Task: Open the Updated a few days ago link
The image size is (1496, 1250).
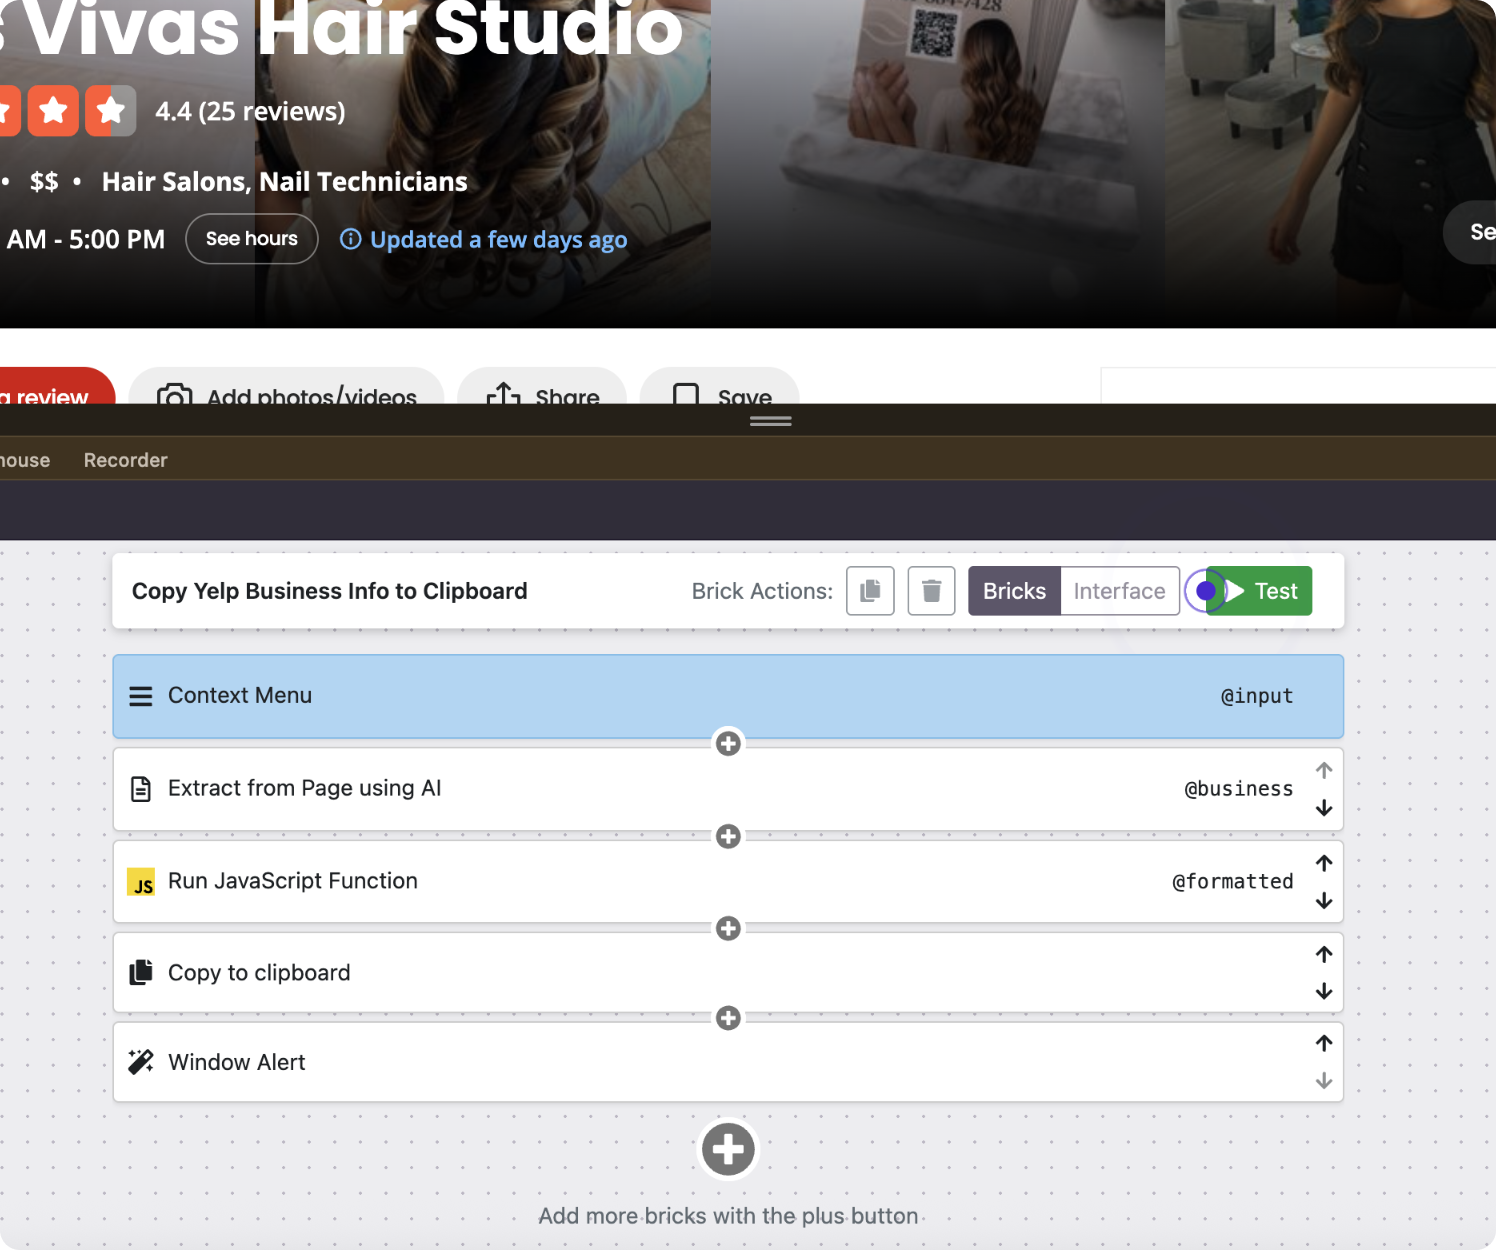Action: tap(498, 240)
